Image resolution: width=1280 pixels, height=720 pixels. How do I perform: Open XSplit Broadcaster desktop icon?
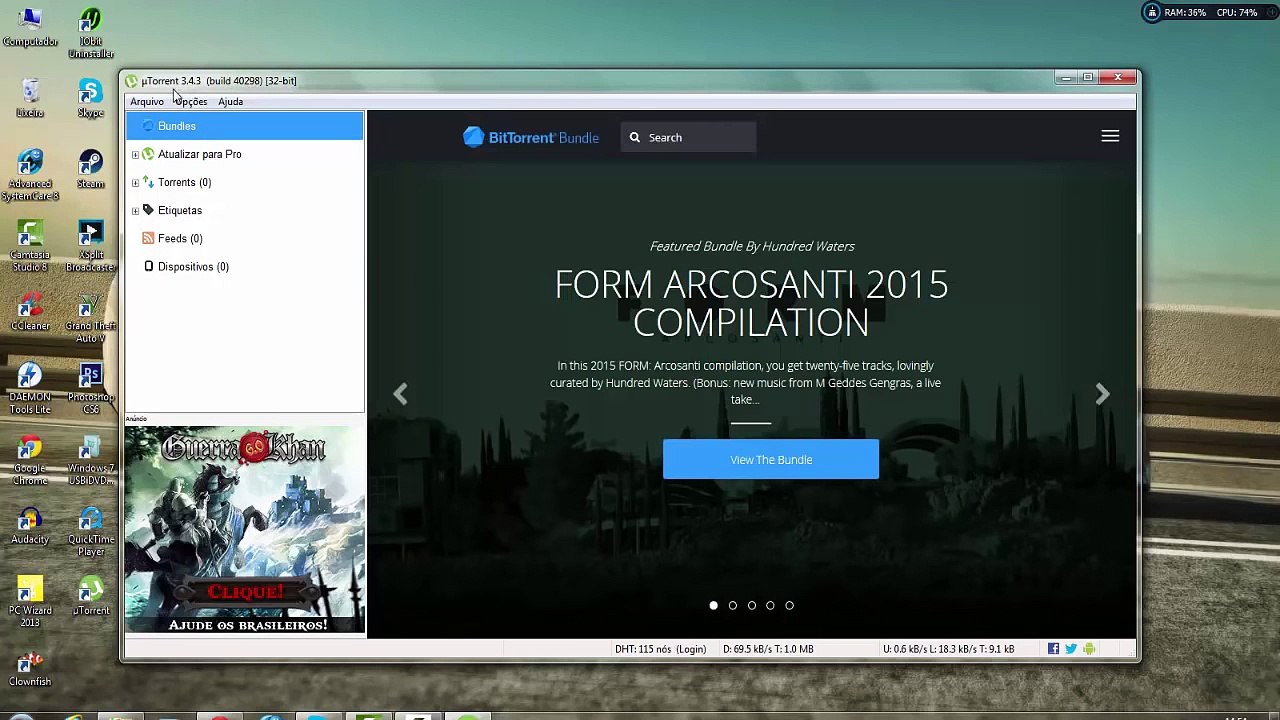(x=90, y=246)
